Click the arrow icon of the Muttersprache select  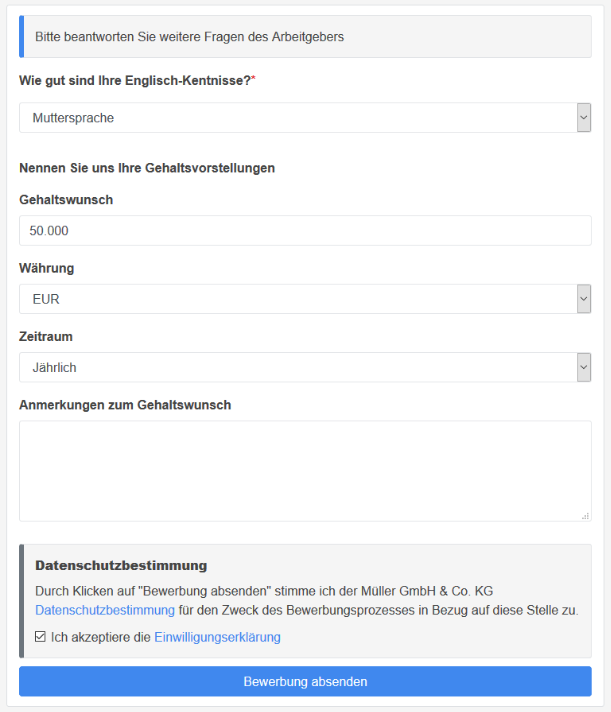(x=584, y=118)
